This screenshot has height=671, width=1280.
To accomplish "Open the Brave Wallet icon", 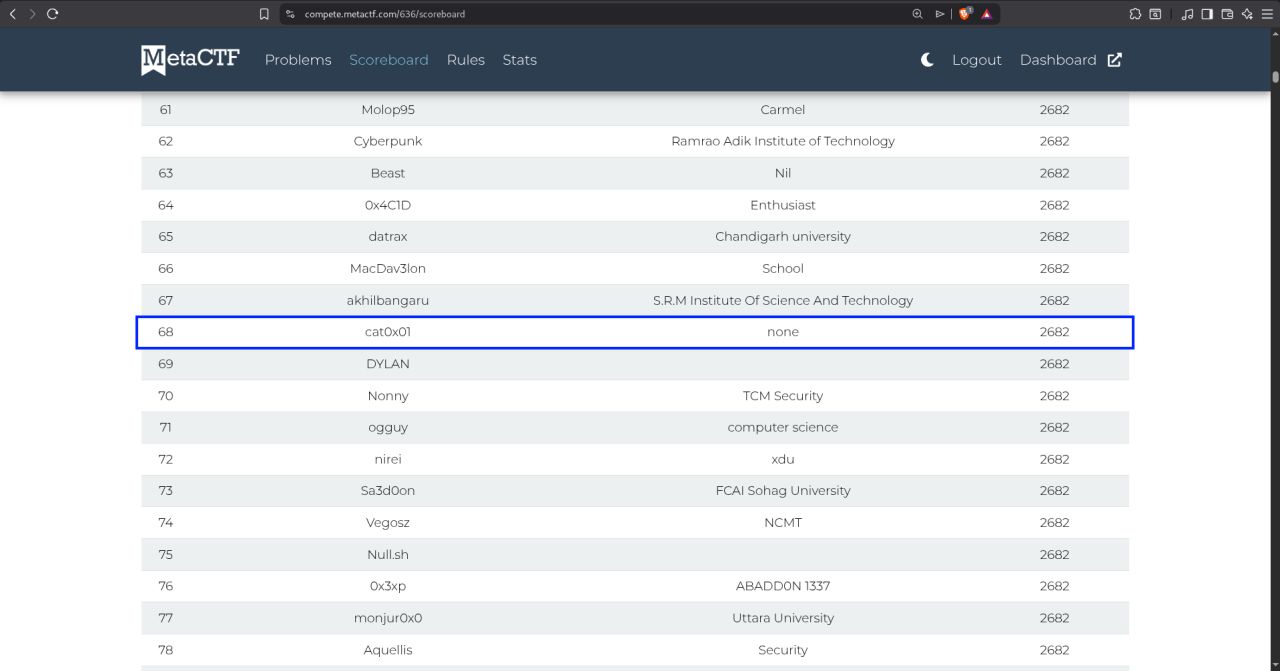I will click(1227, 14).
